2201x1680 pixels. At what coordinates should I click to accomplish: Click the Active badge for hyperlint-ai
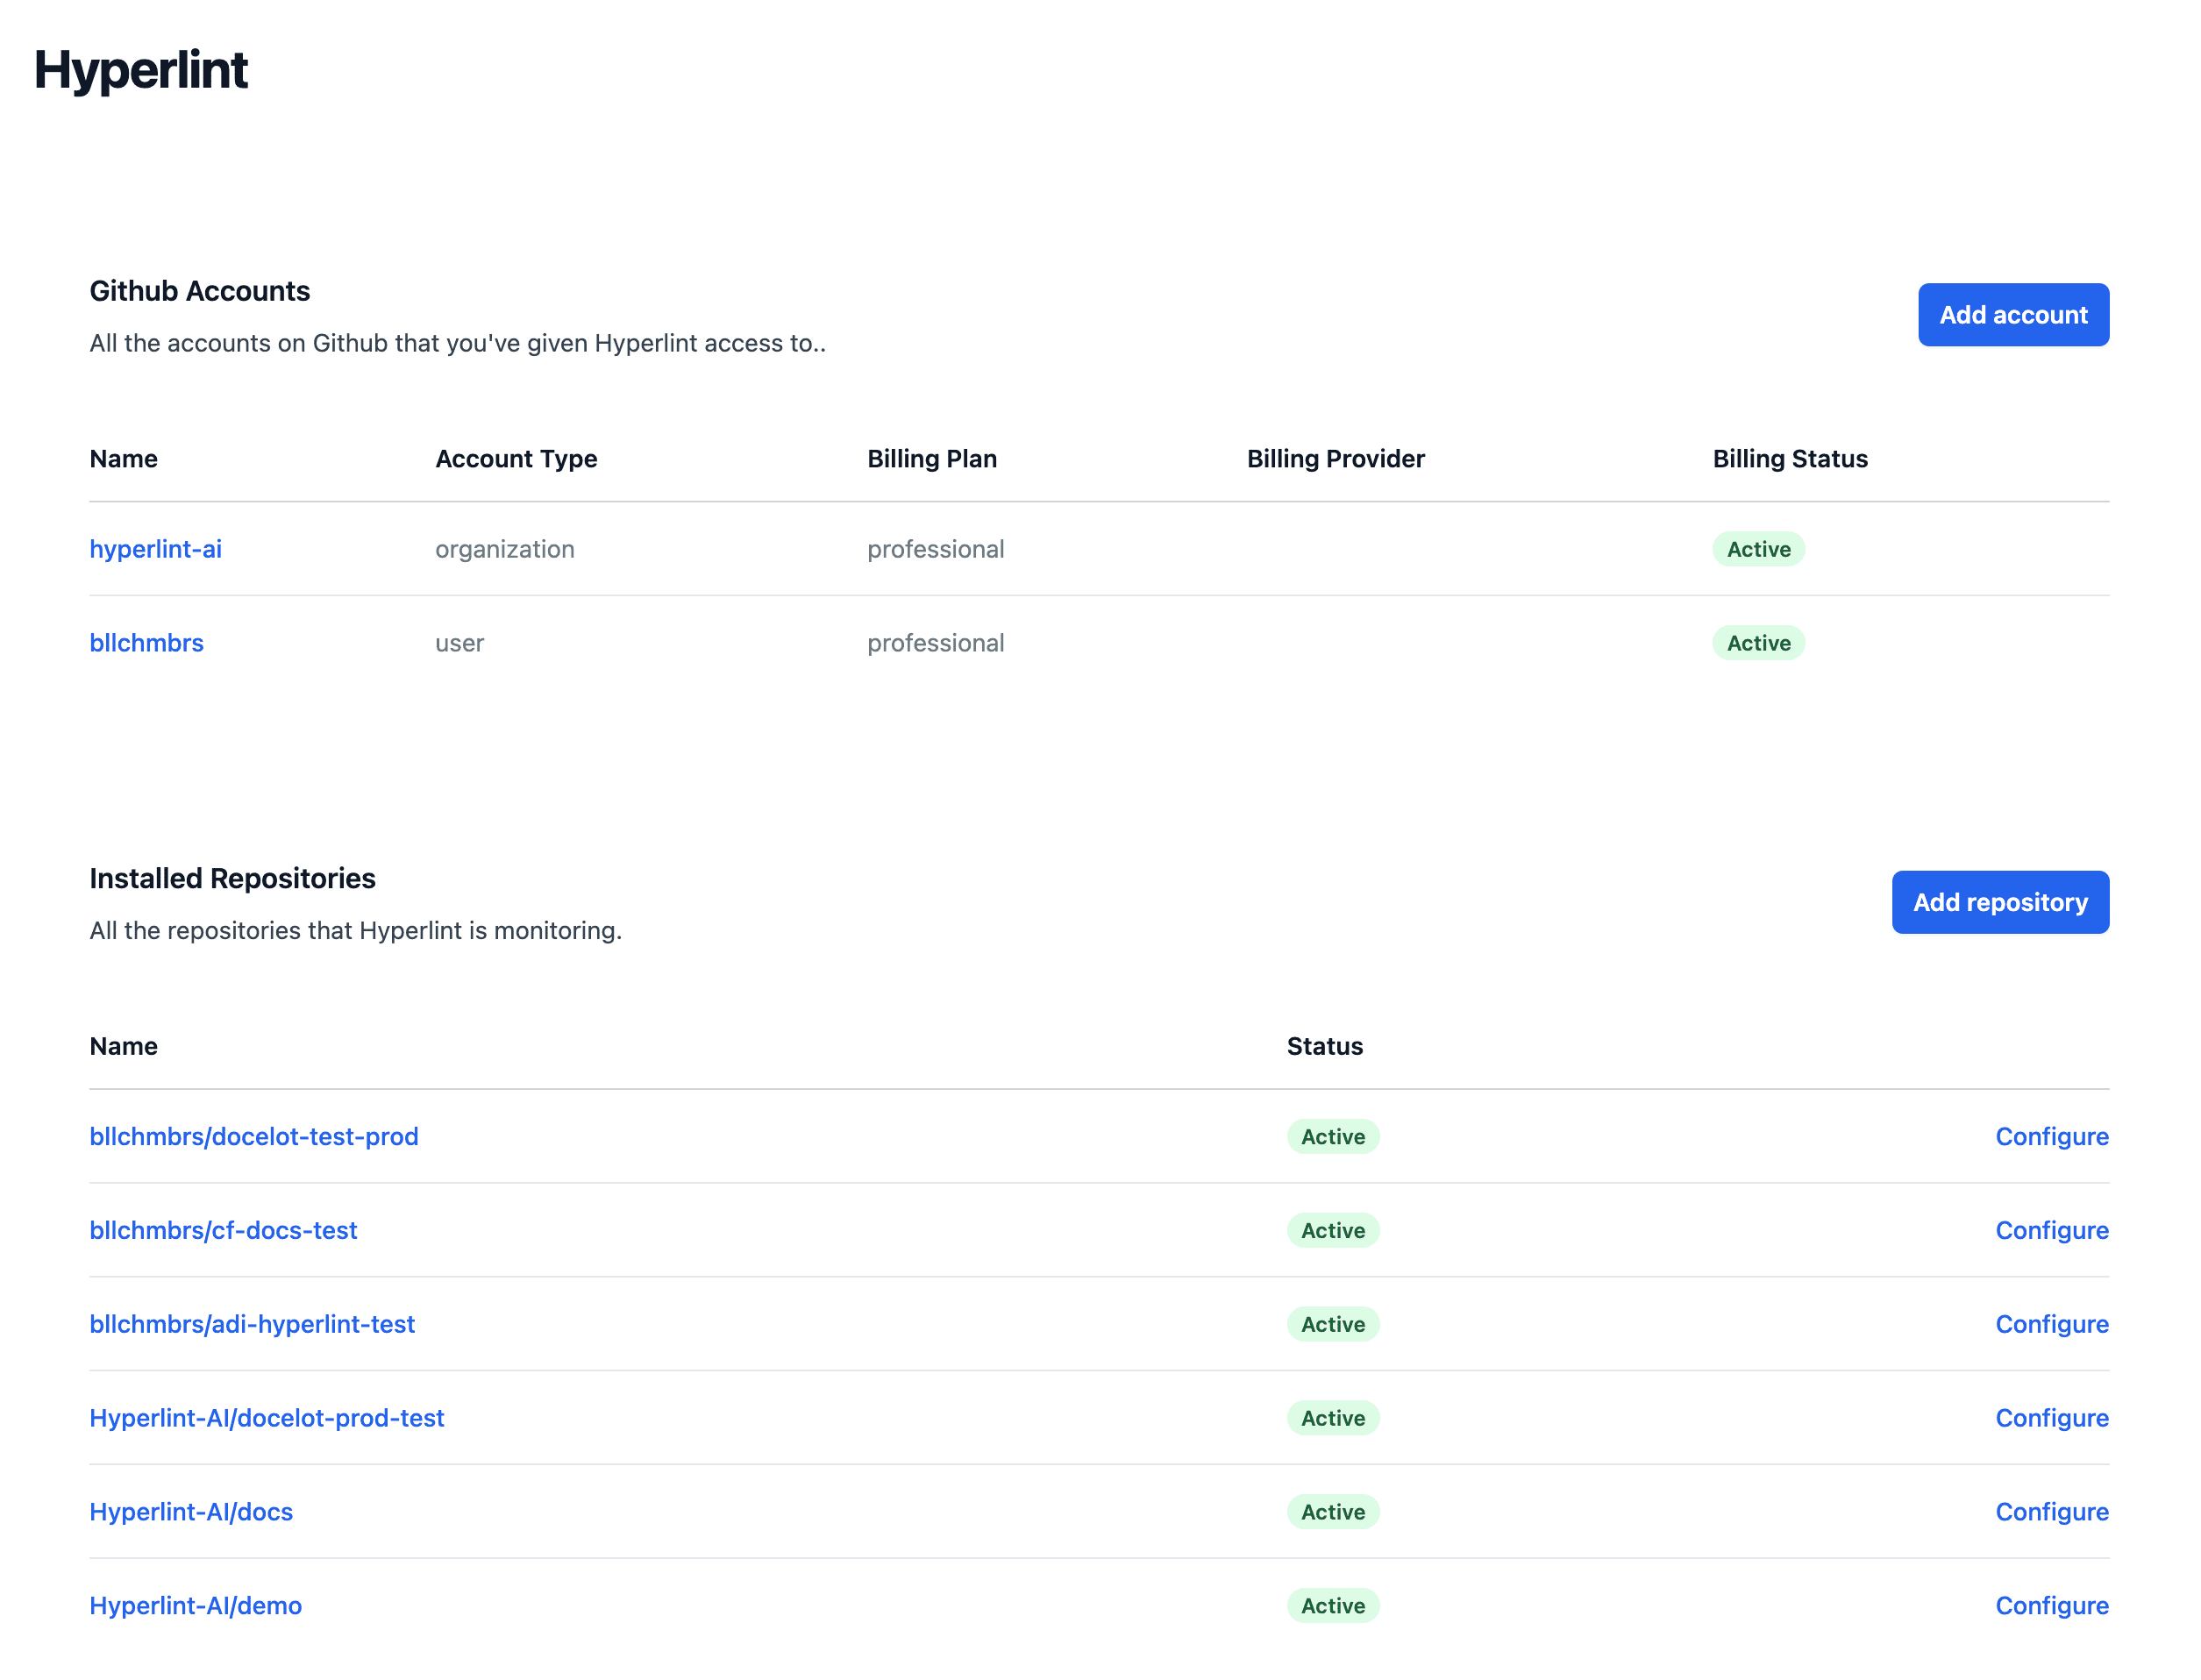pyautogui.click(x=1757, y=549)
